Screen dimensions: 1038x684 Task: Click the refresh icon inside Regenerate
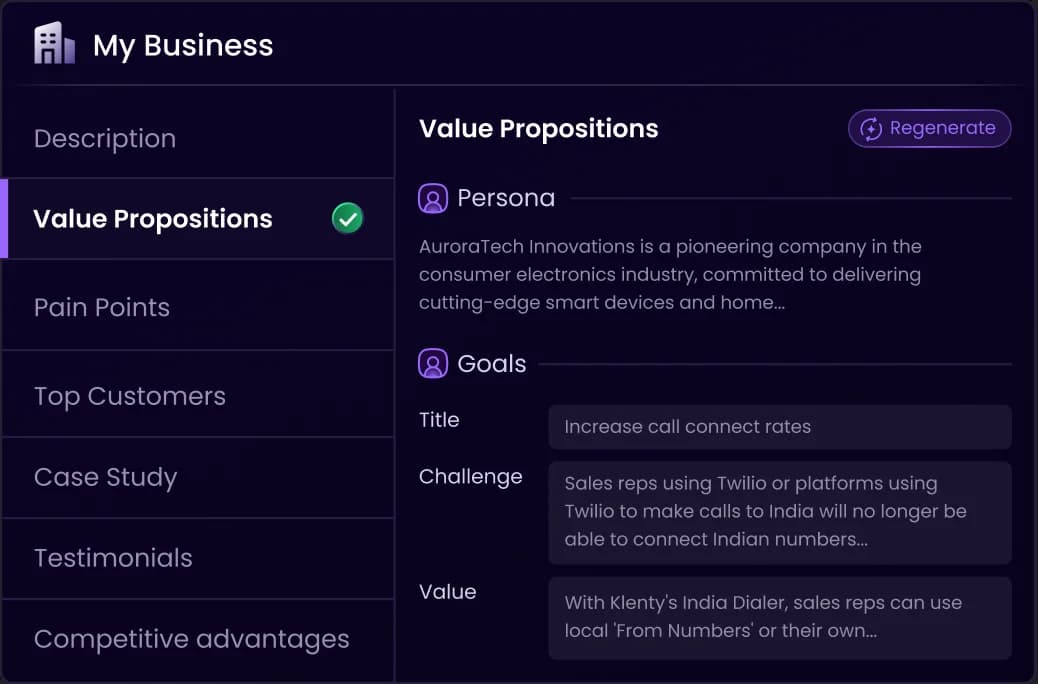tap(871, 128)
